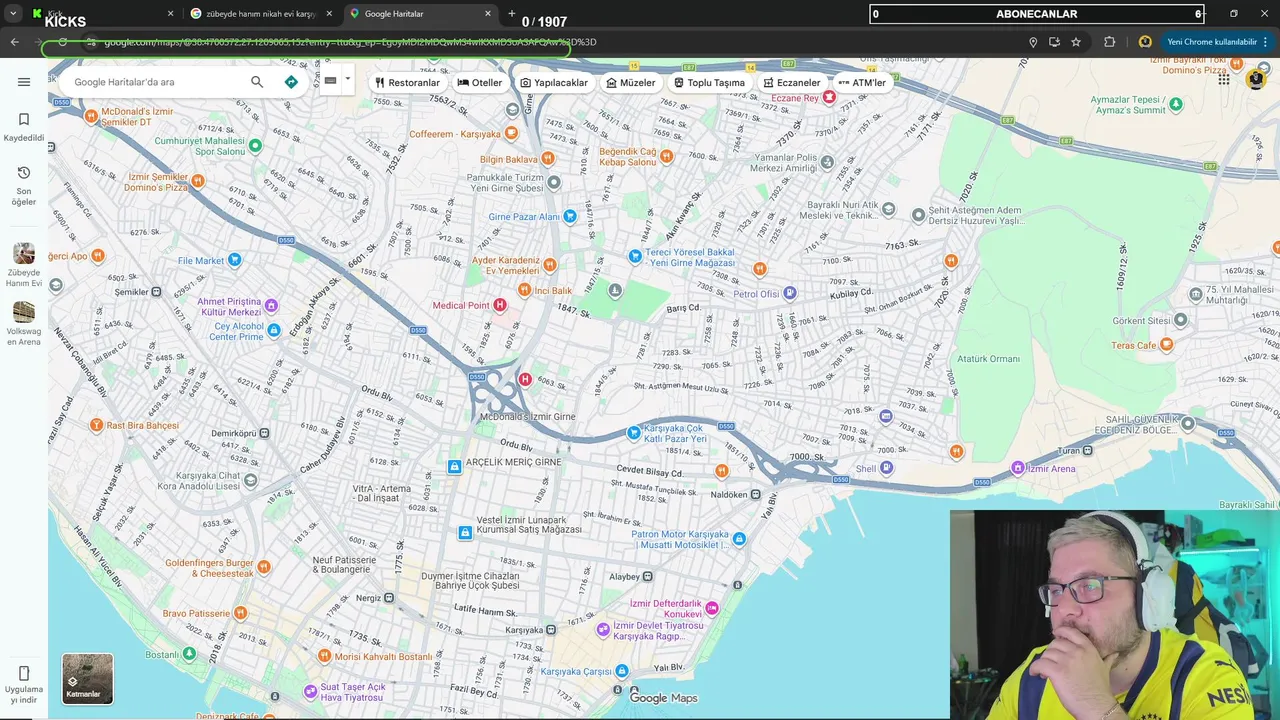The width and height of the screenshot is (1280, 720).
Task: Select the Rast Bira Bahçesi pin
Action: click(97, 425)
